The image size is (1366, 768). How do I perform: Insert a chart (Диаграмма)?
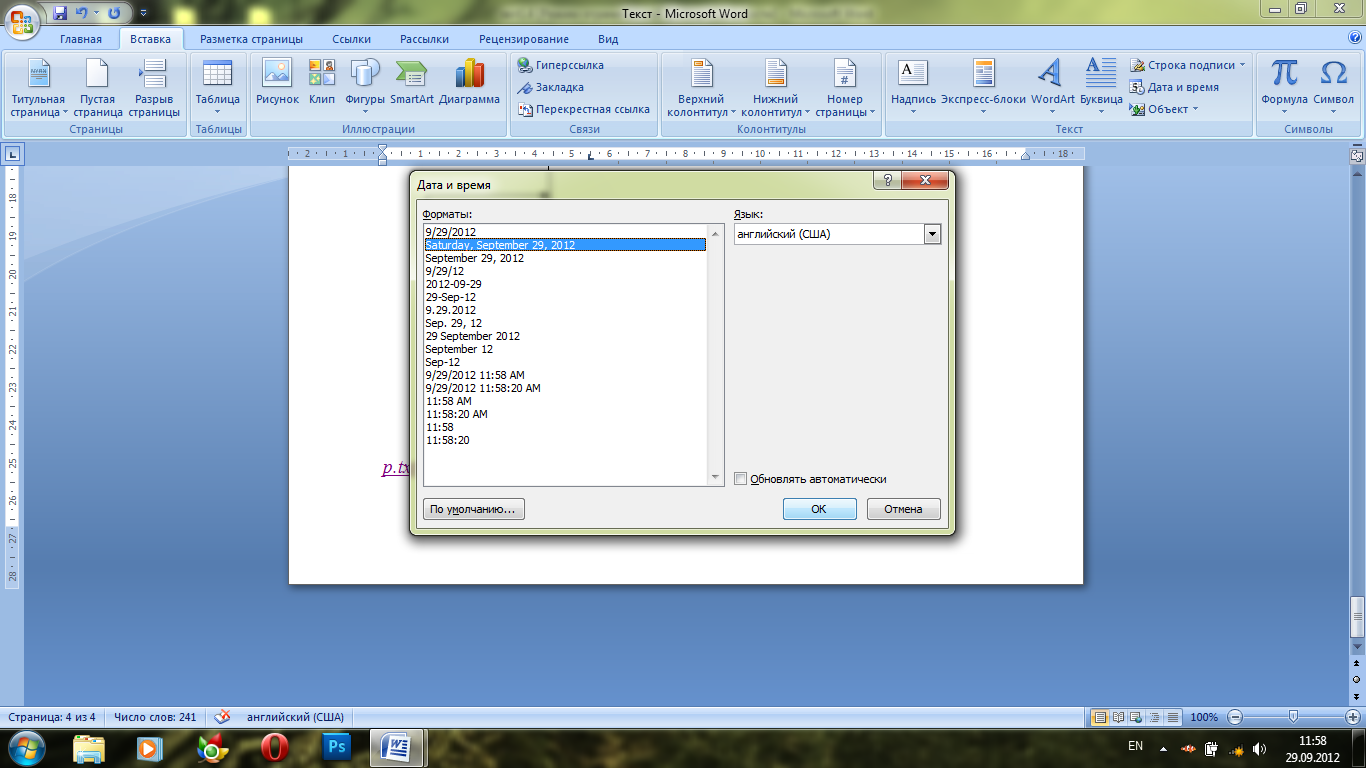(x=469, y=82)
